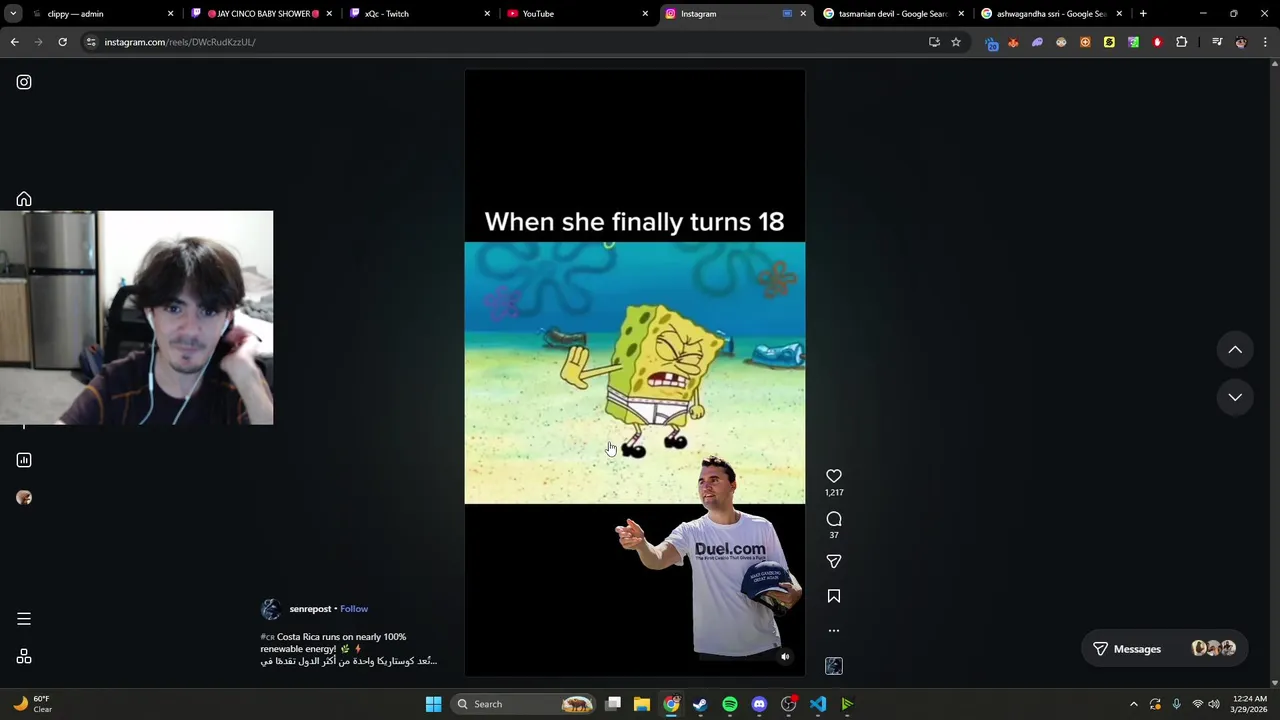Open the Instagram dashboard chart icon
Screen dimensions: 1280x720
click(24, 460)
